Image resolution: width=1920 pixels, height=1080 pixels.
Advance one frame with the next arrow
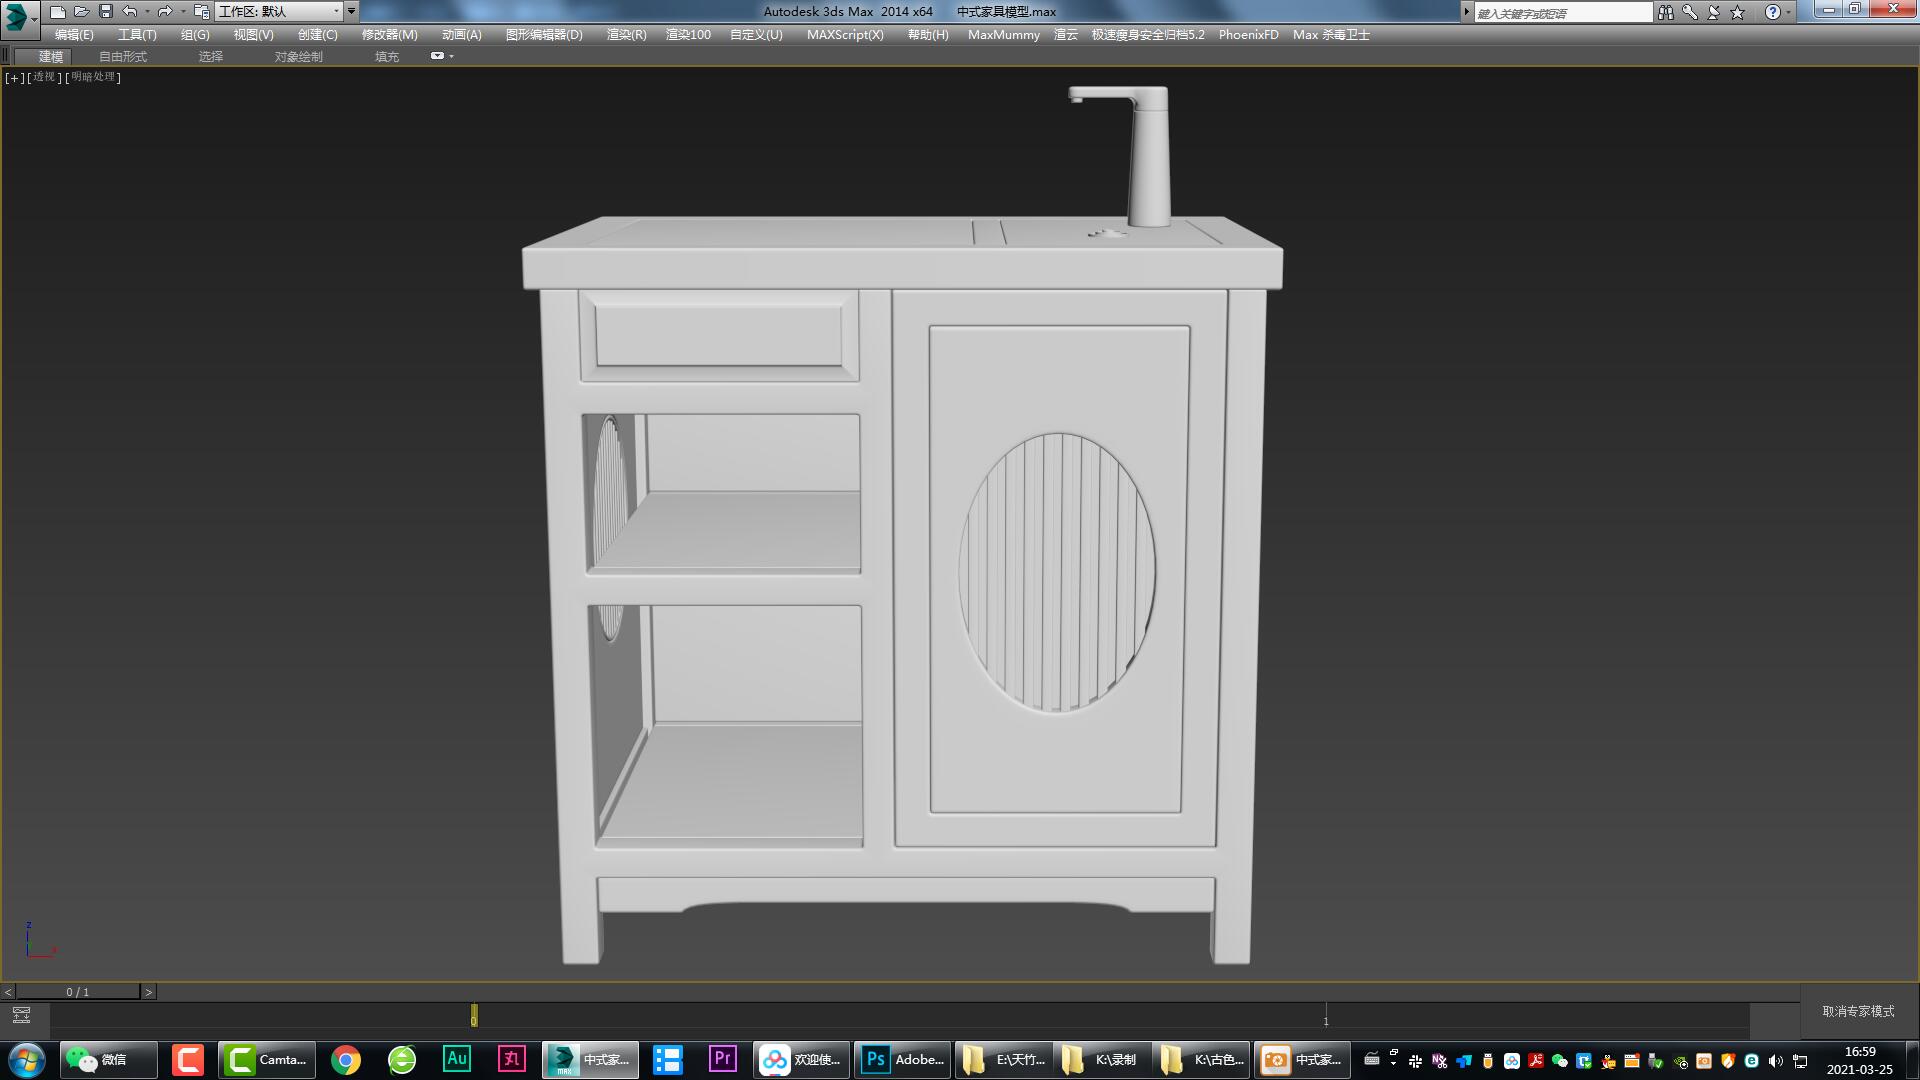(x=148, y=991)
